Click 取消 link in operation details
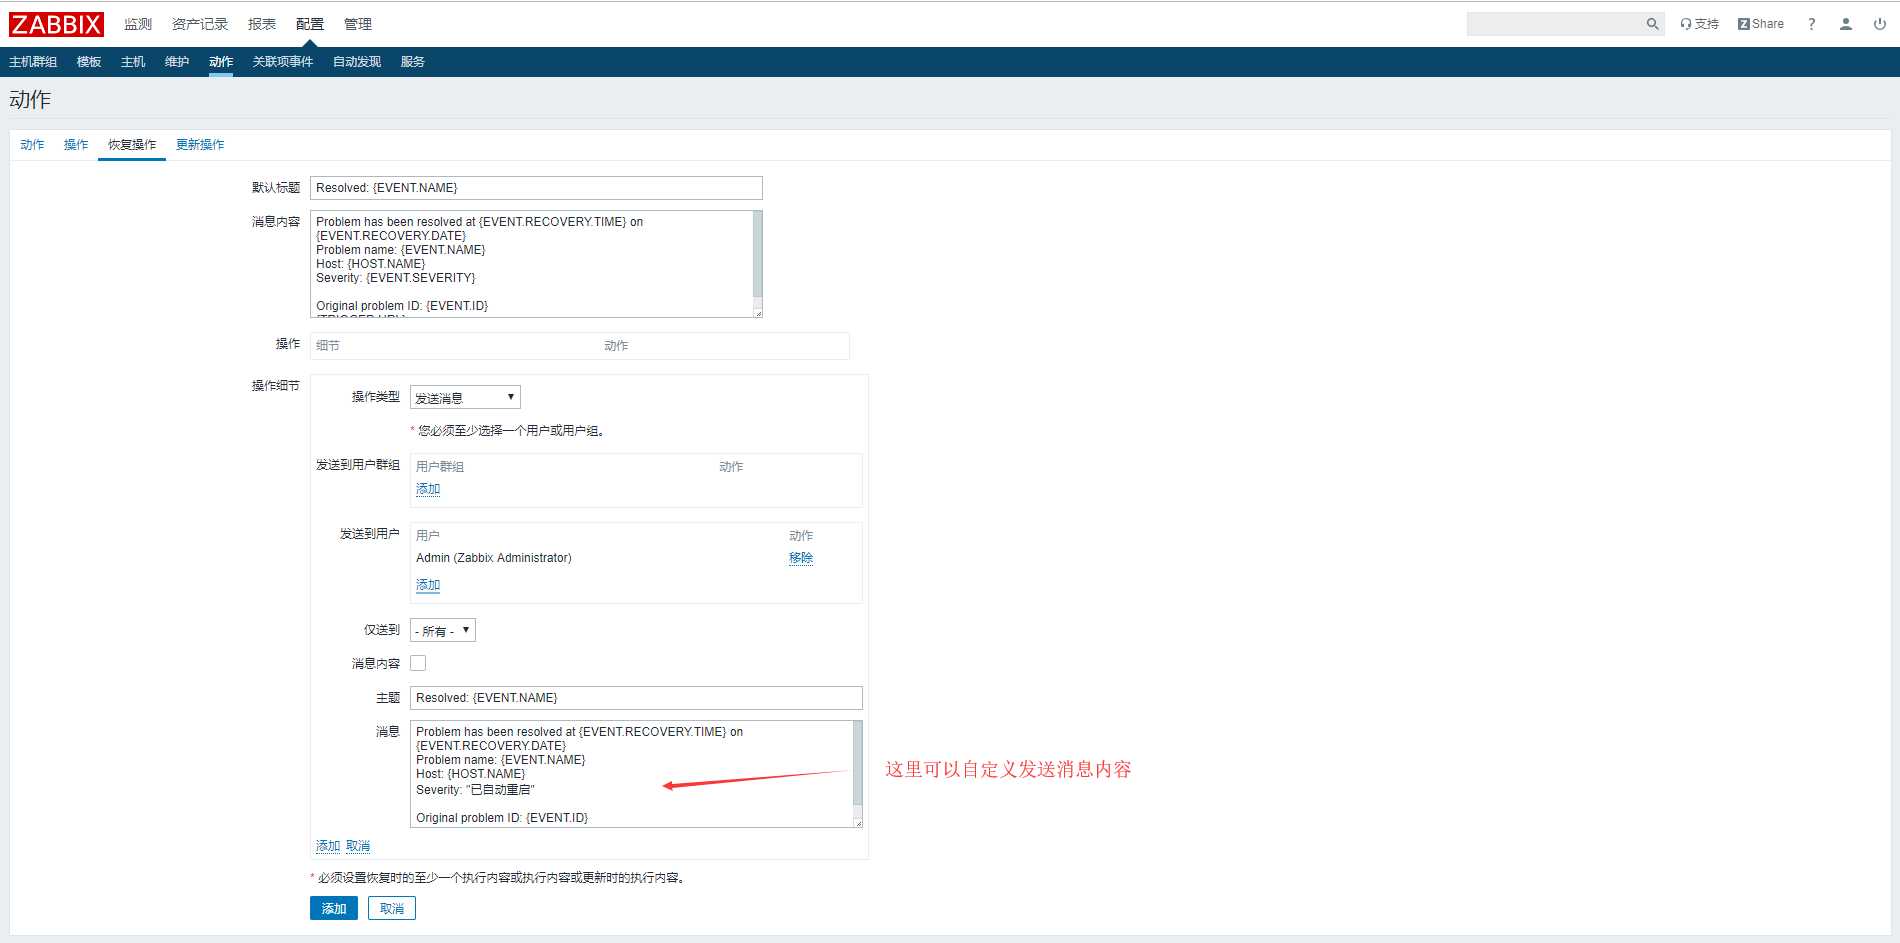Screen dimensions: 1900x943 point(358,846)
